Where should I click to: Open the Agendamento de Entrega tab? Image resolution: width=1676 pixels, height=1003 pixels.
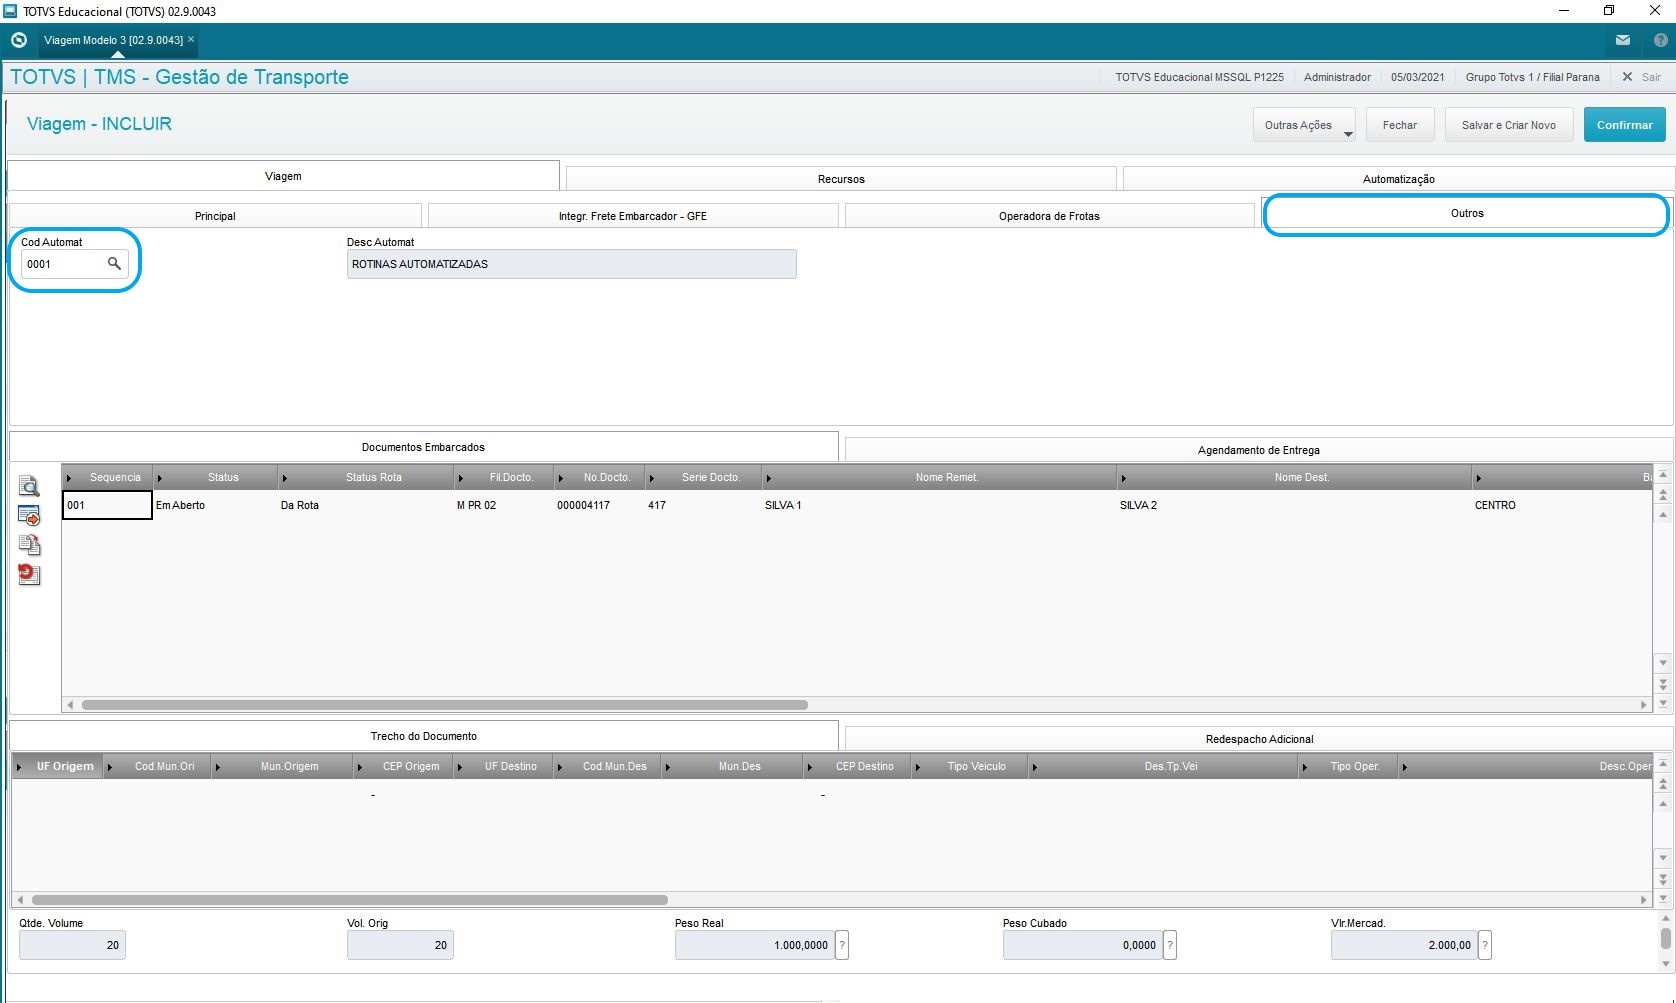pos(1258,450)
